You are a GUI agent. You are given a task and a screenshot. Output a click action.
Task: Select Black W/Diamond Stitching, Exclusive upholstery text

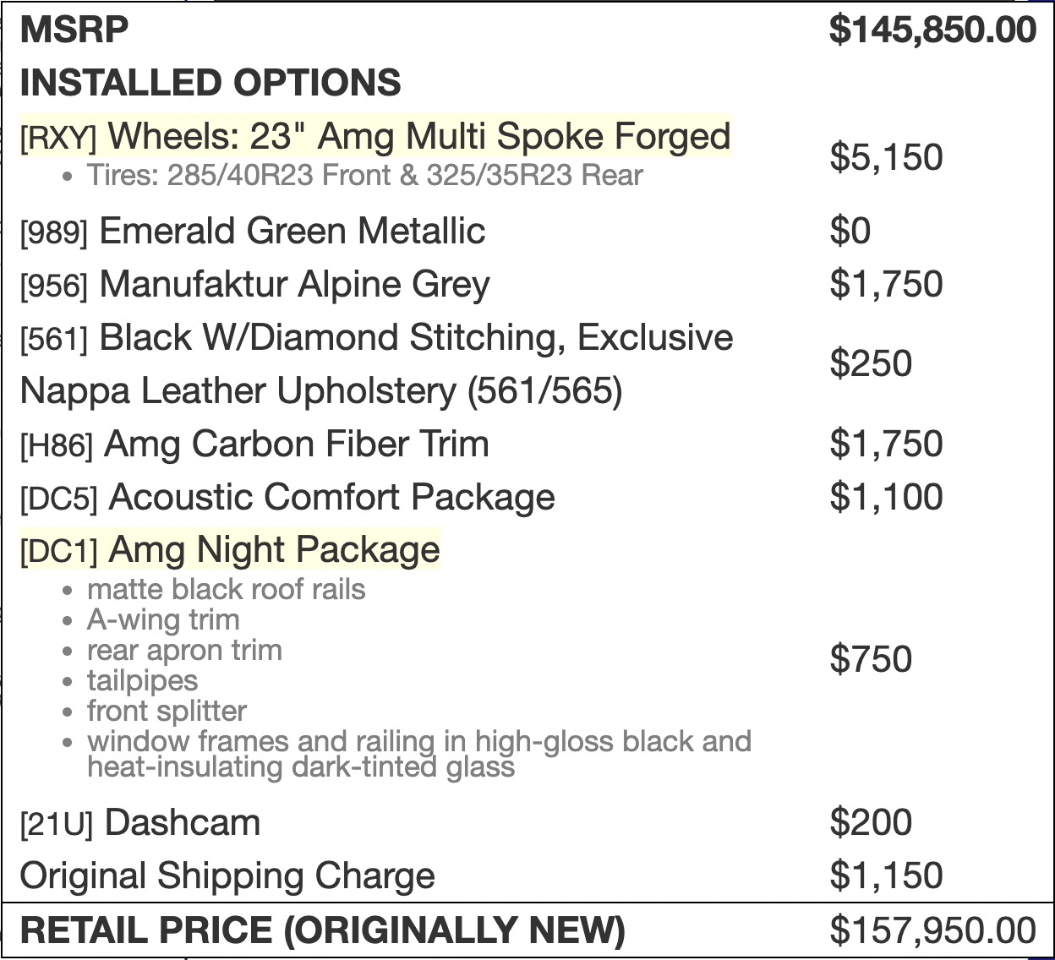pyautogui.click(x=416, y=338)
